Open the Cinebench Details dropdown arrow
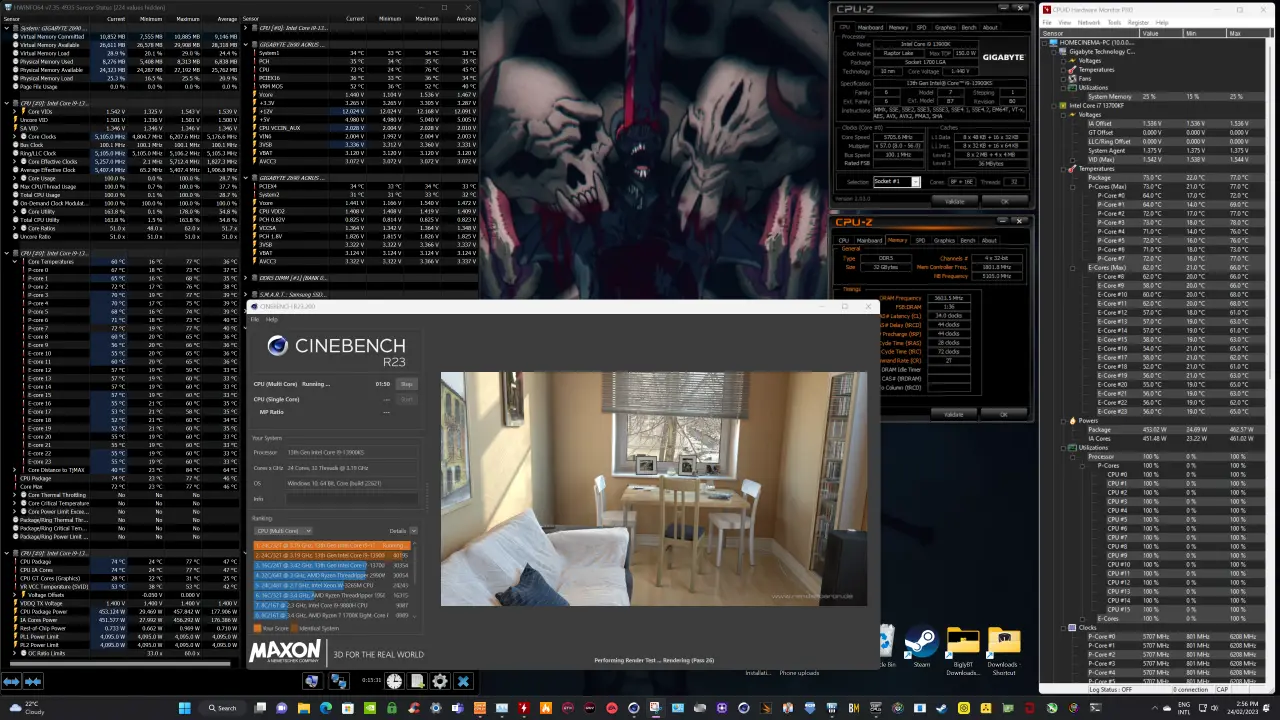1280x720 pixels. (x=413, y=531)
